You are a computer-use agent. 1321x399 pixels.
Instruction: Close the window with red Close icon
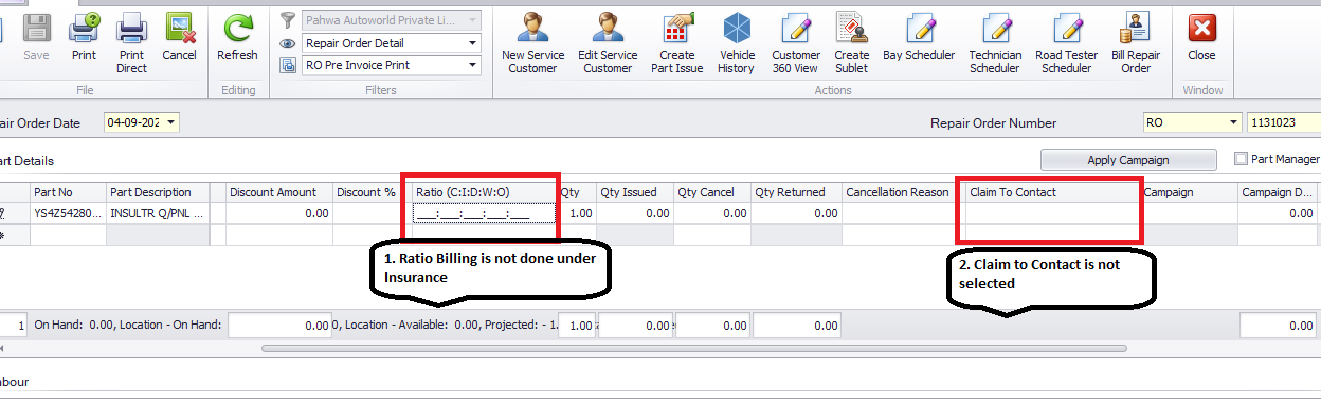1202,37
